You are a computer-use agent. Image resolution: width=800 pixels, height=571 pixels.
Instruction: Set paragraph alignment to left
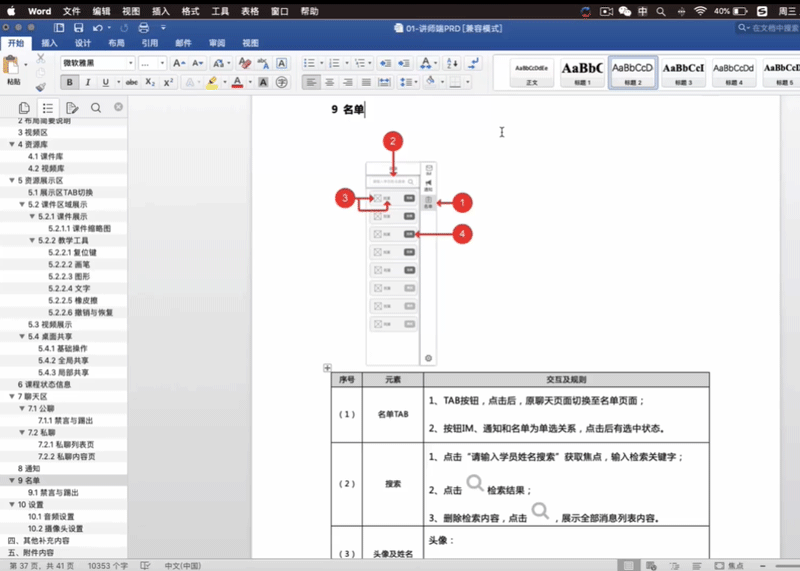pos(311,82)
